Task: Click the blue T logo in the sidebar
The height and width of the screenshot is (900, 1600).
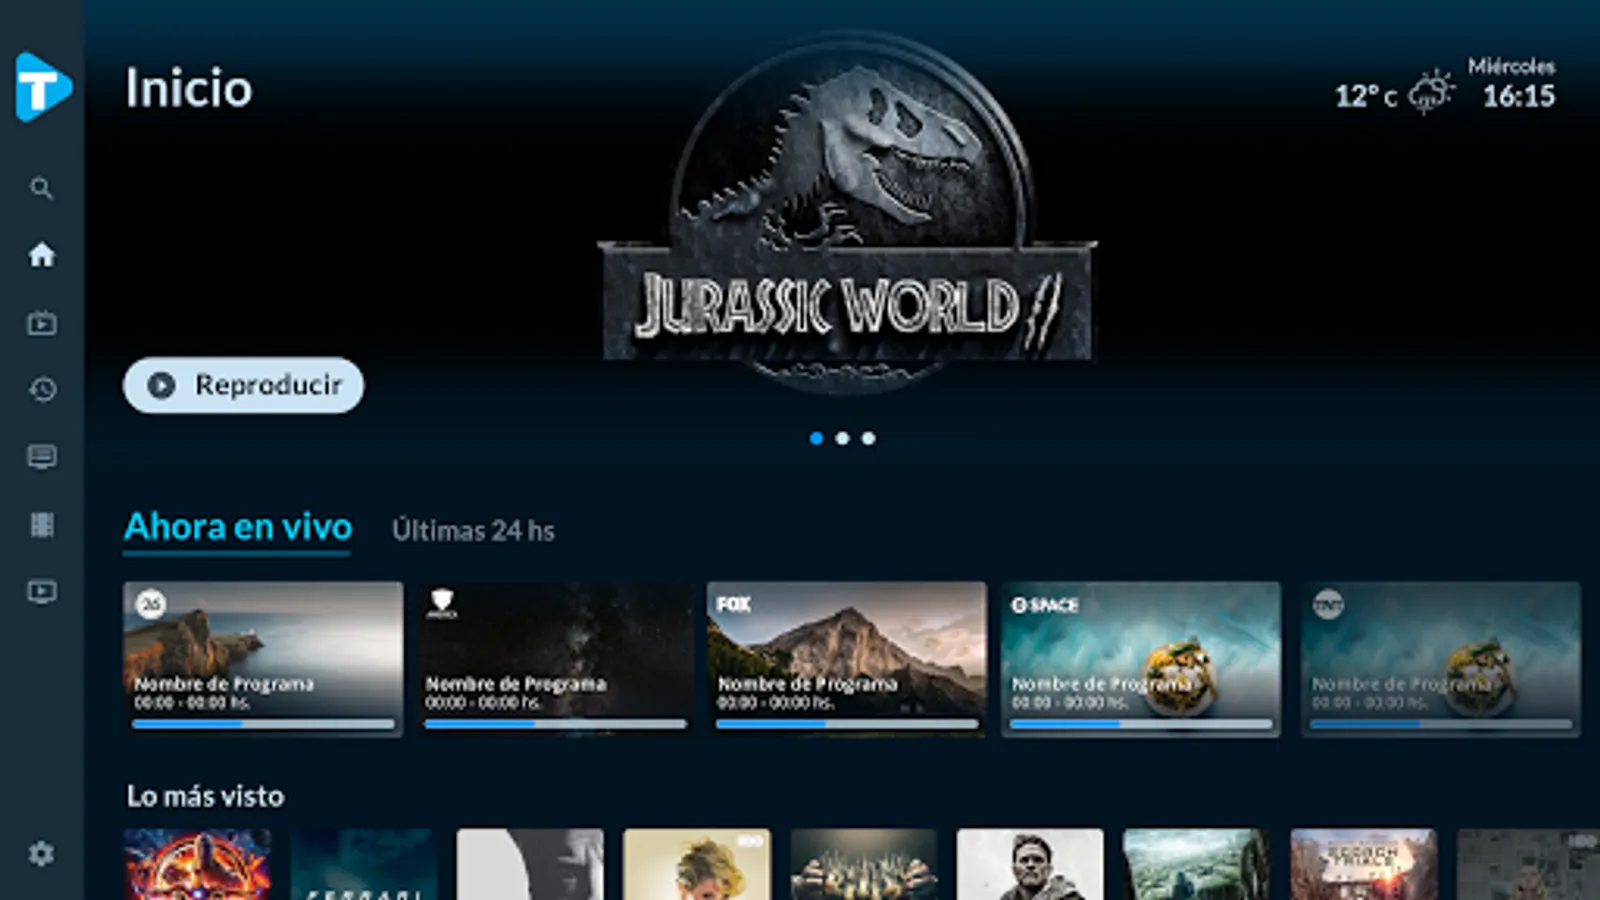Action: (x=43, y=88)
